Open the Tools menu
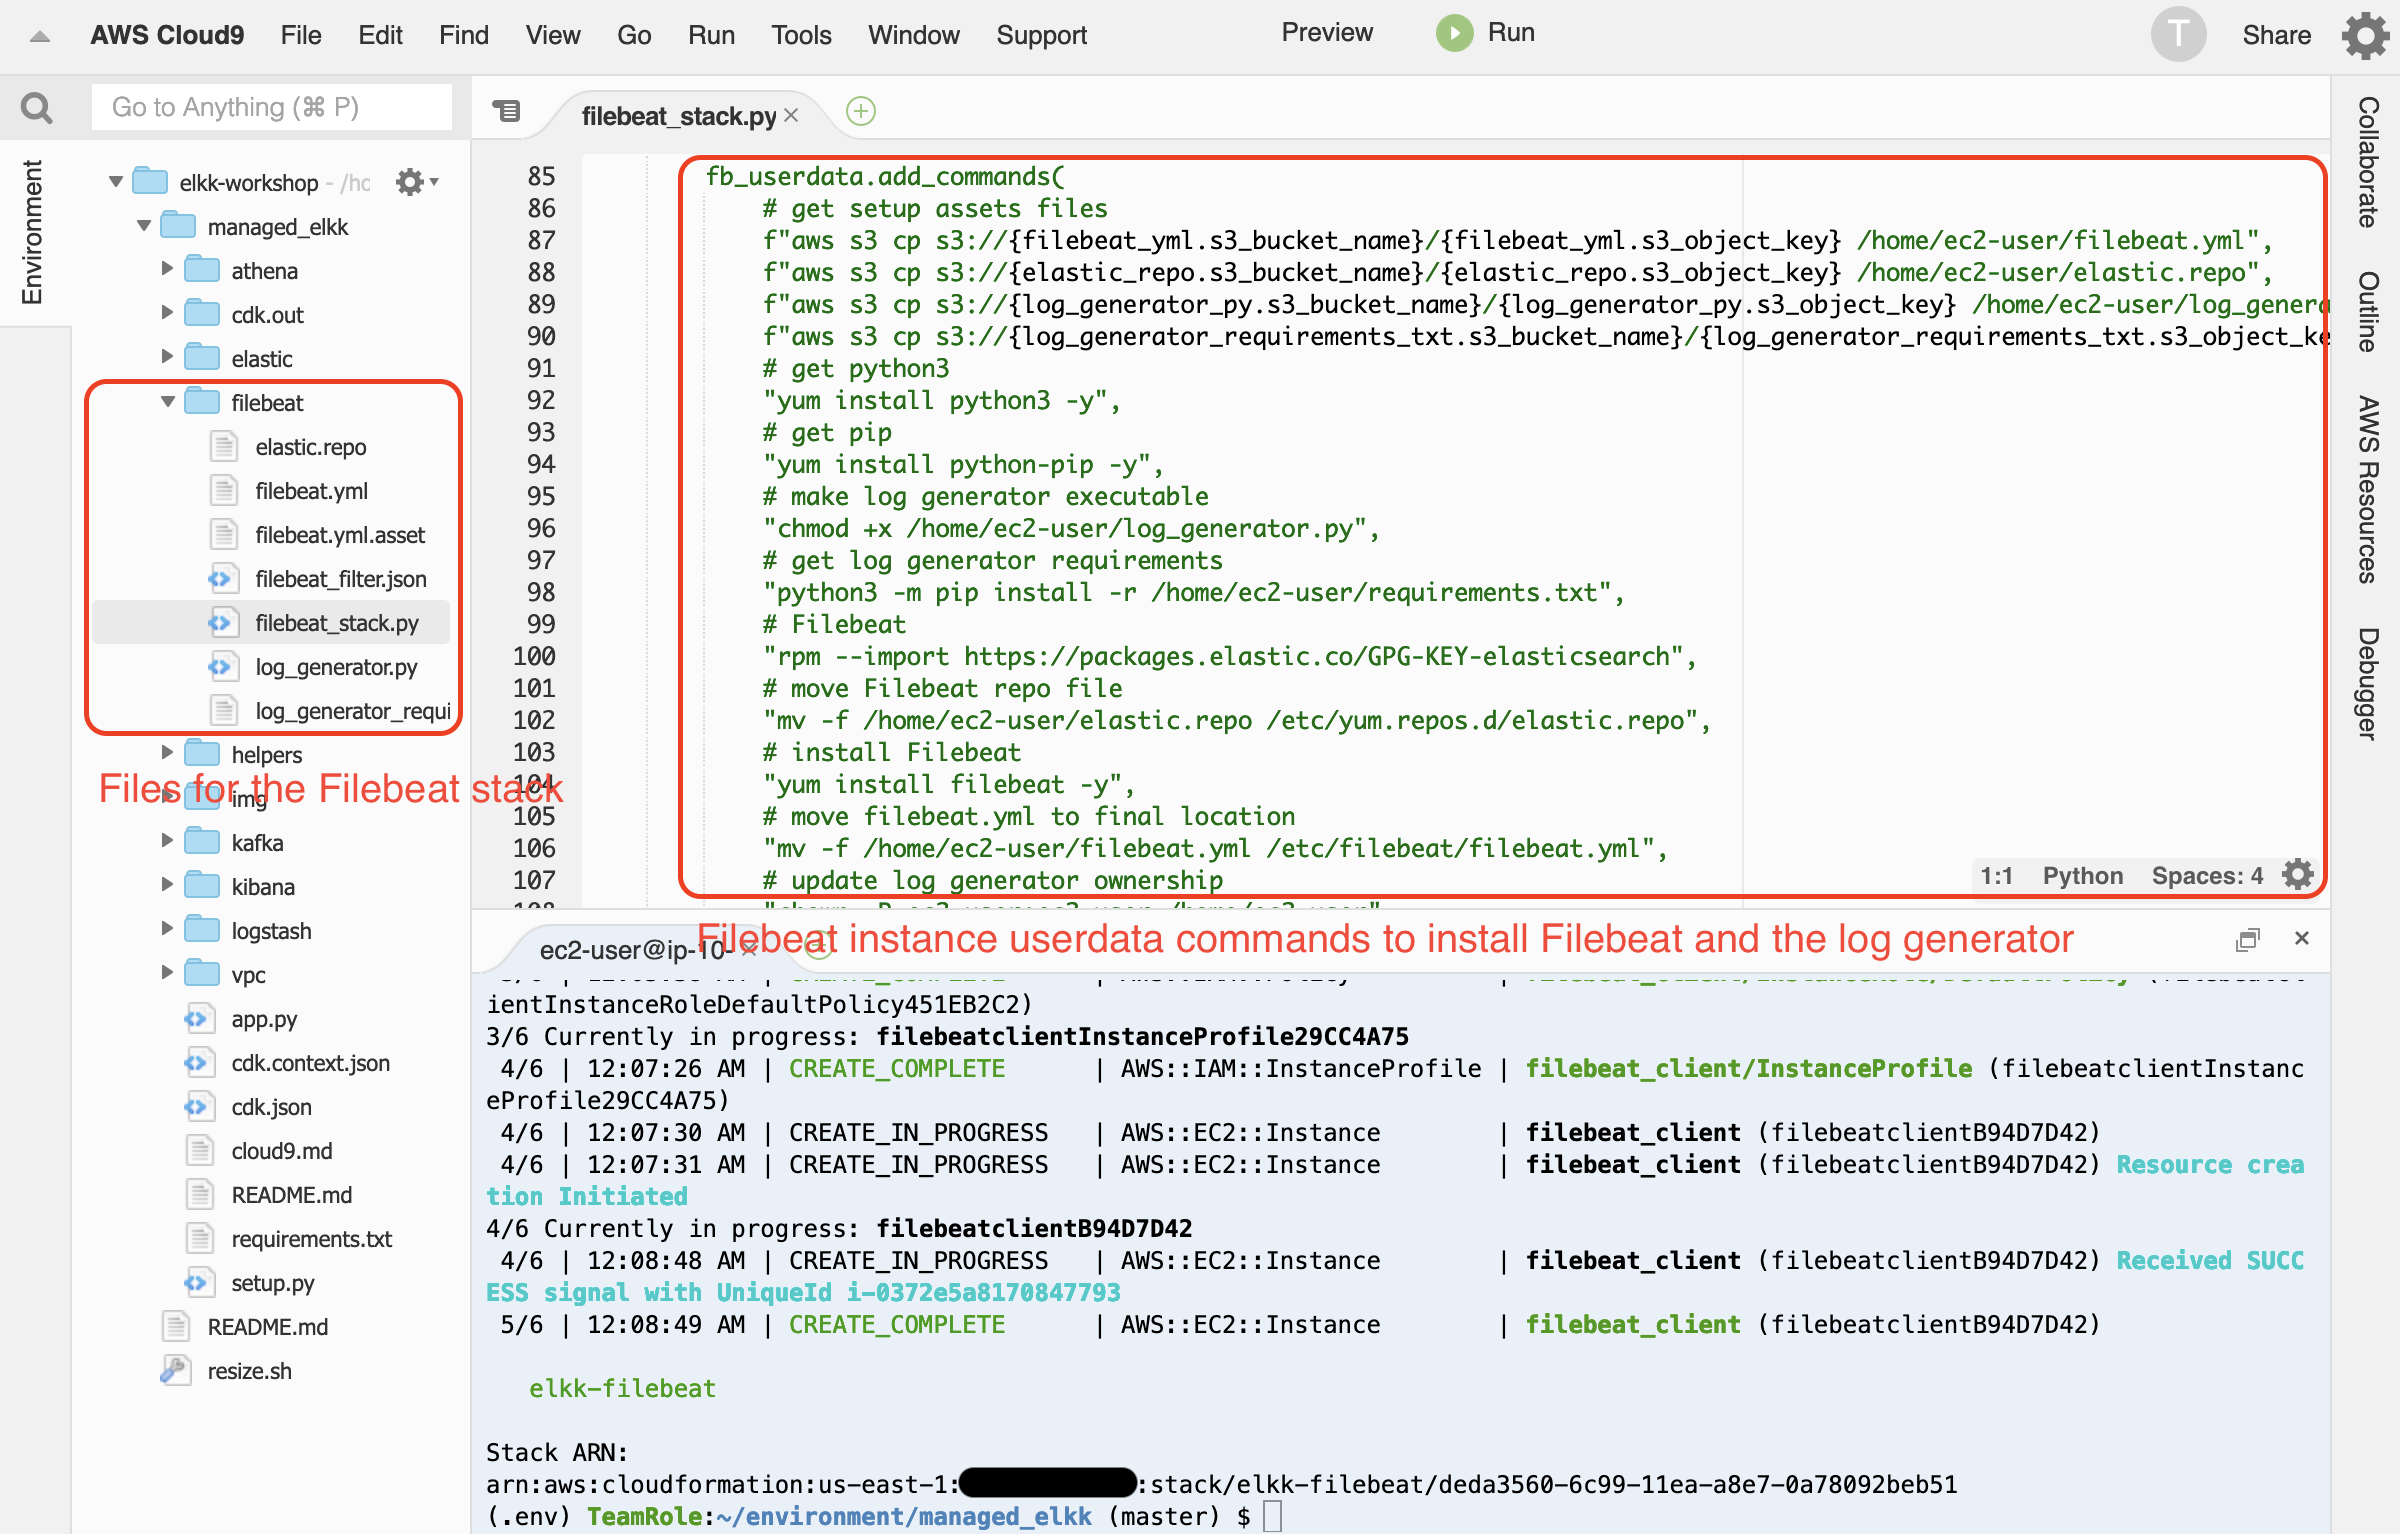 coord(801,35)
